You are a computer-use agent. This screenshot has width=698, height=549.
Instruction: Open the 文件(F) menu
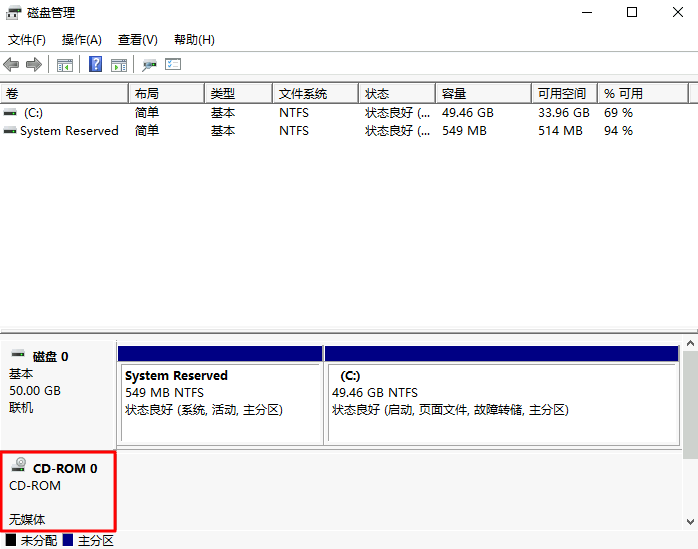pyautogui.click(x=27, y=40)
